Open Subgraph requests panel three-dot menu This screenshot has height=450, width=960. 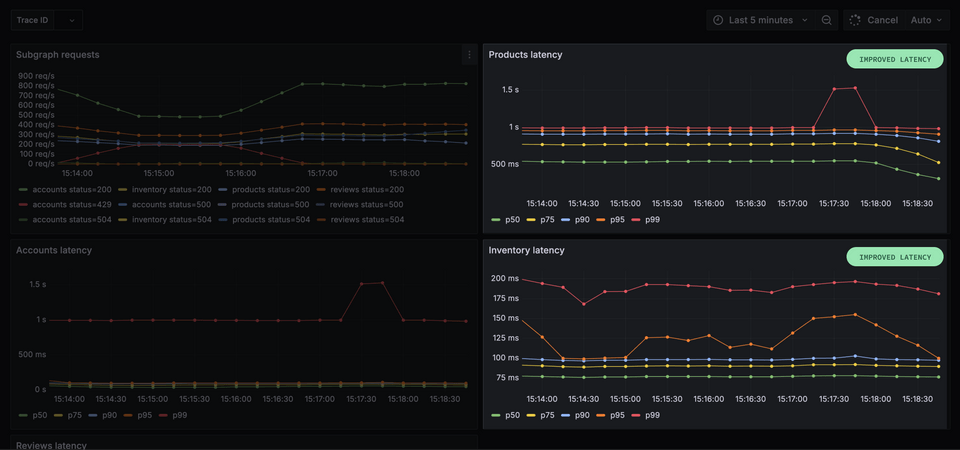click(470, 54)
